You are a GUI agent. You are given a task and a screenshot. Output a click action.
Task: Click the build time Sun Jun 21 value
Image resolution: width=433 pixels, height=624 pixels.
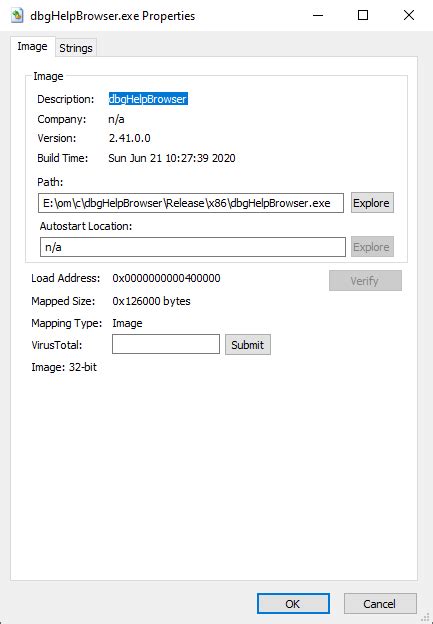[x=172, y=158]
